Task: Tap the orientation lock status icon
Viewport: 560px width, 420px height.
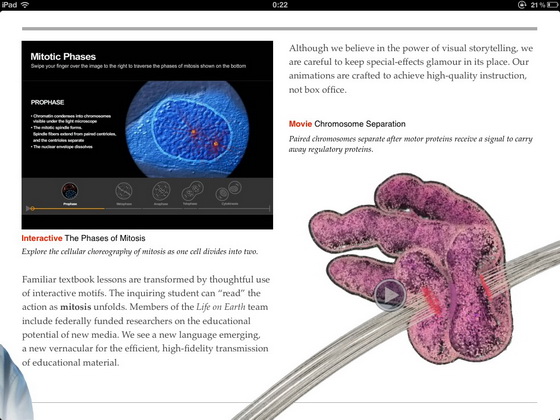Action: pos(522,5)
